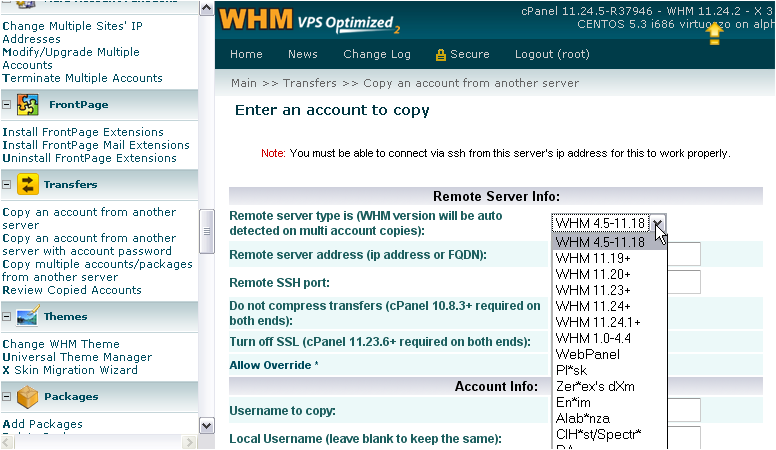Open Universal Theme Manager

click(x=77, y=357)
